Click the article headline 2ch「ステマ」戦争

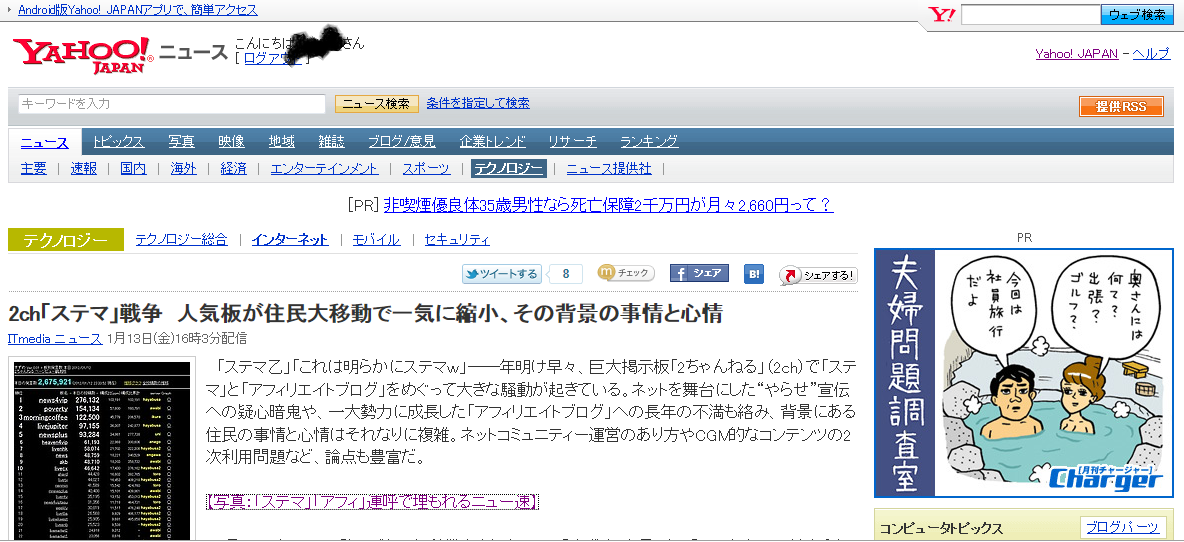(365, 313)
